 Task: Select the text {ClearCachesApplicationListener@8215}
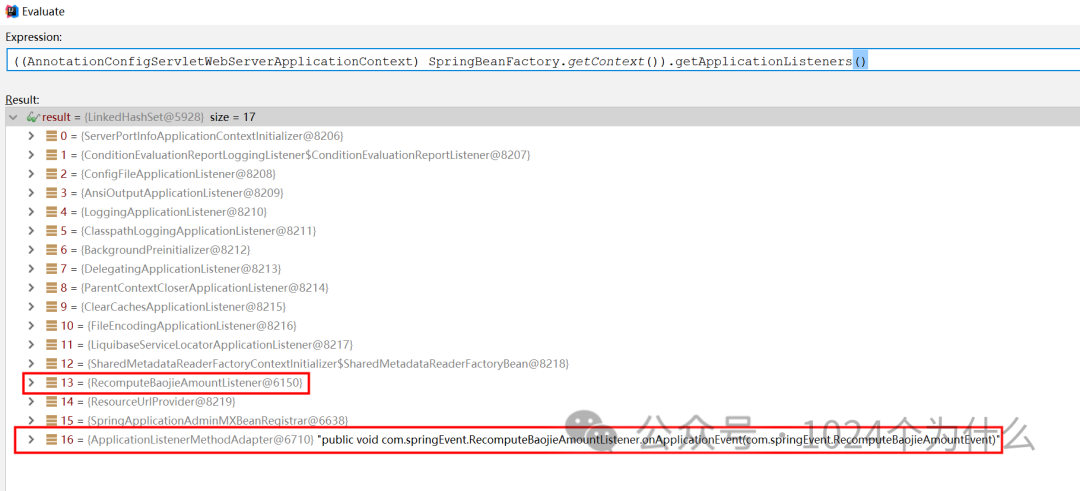pos(183,306)
